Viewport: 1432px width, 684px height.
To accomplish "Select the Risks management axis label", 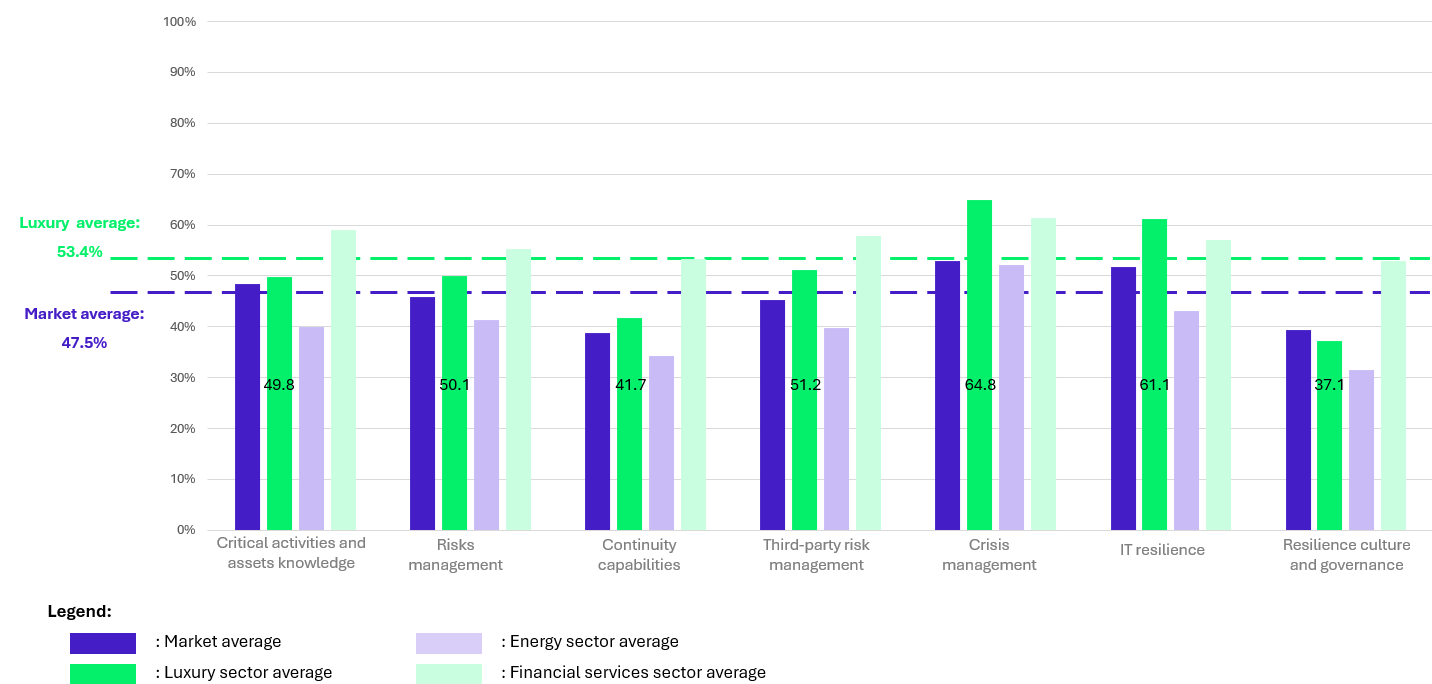I will coord(455,555).
